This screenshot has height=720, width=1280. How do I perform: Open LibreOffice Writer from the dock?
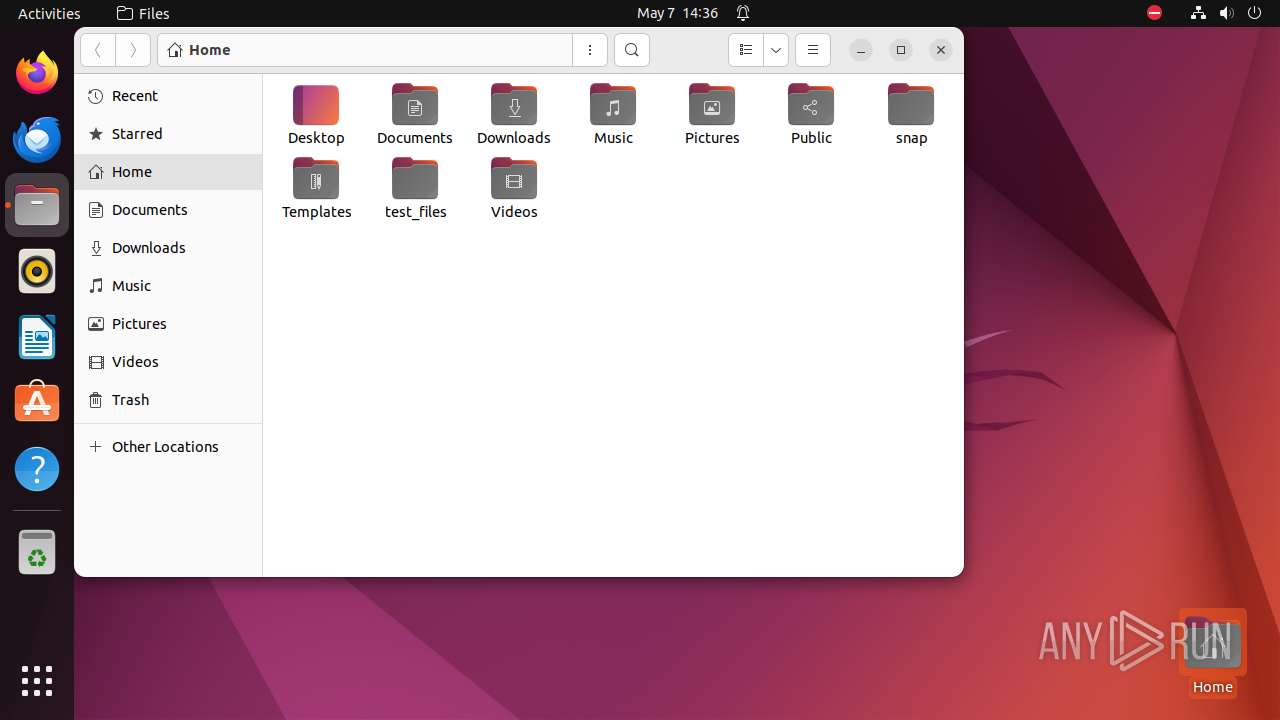point(37,337)
